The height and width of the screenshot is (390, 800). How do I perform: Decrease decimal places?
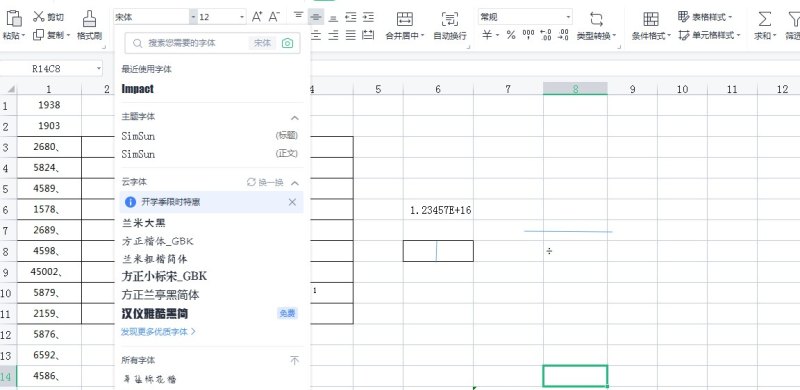[x=563, y=35]
